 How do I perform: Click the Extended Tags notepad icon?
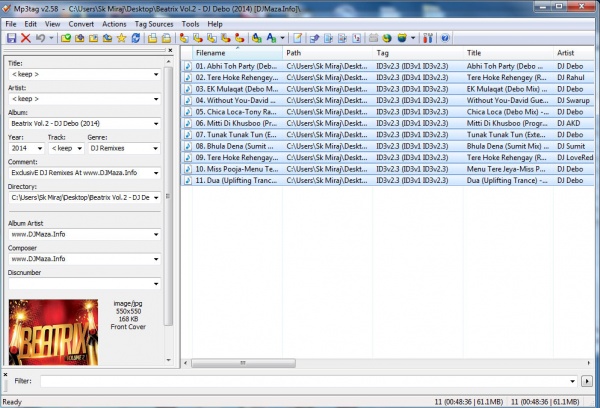coord(297,38)
